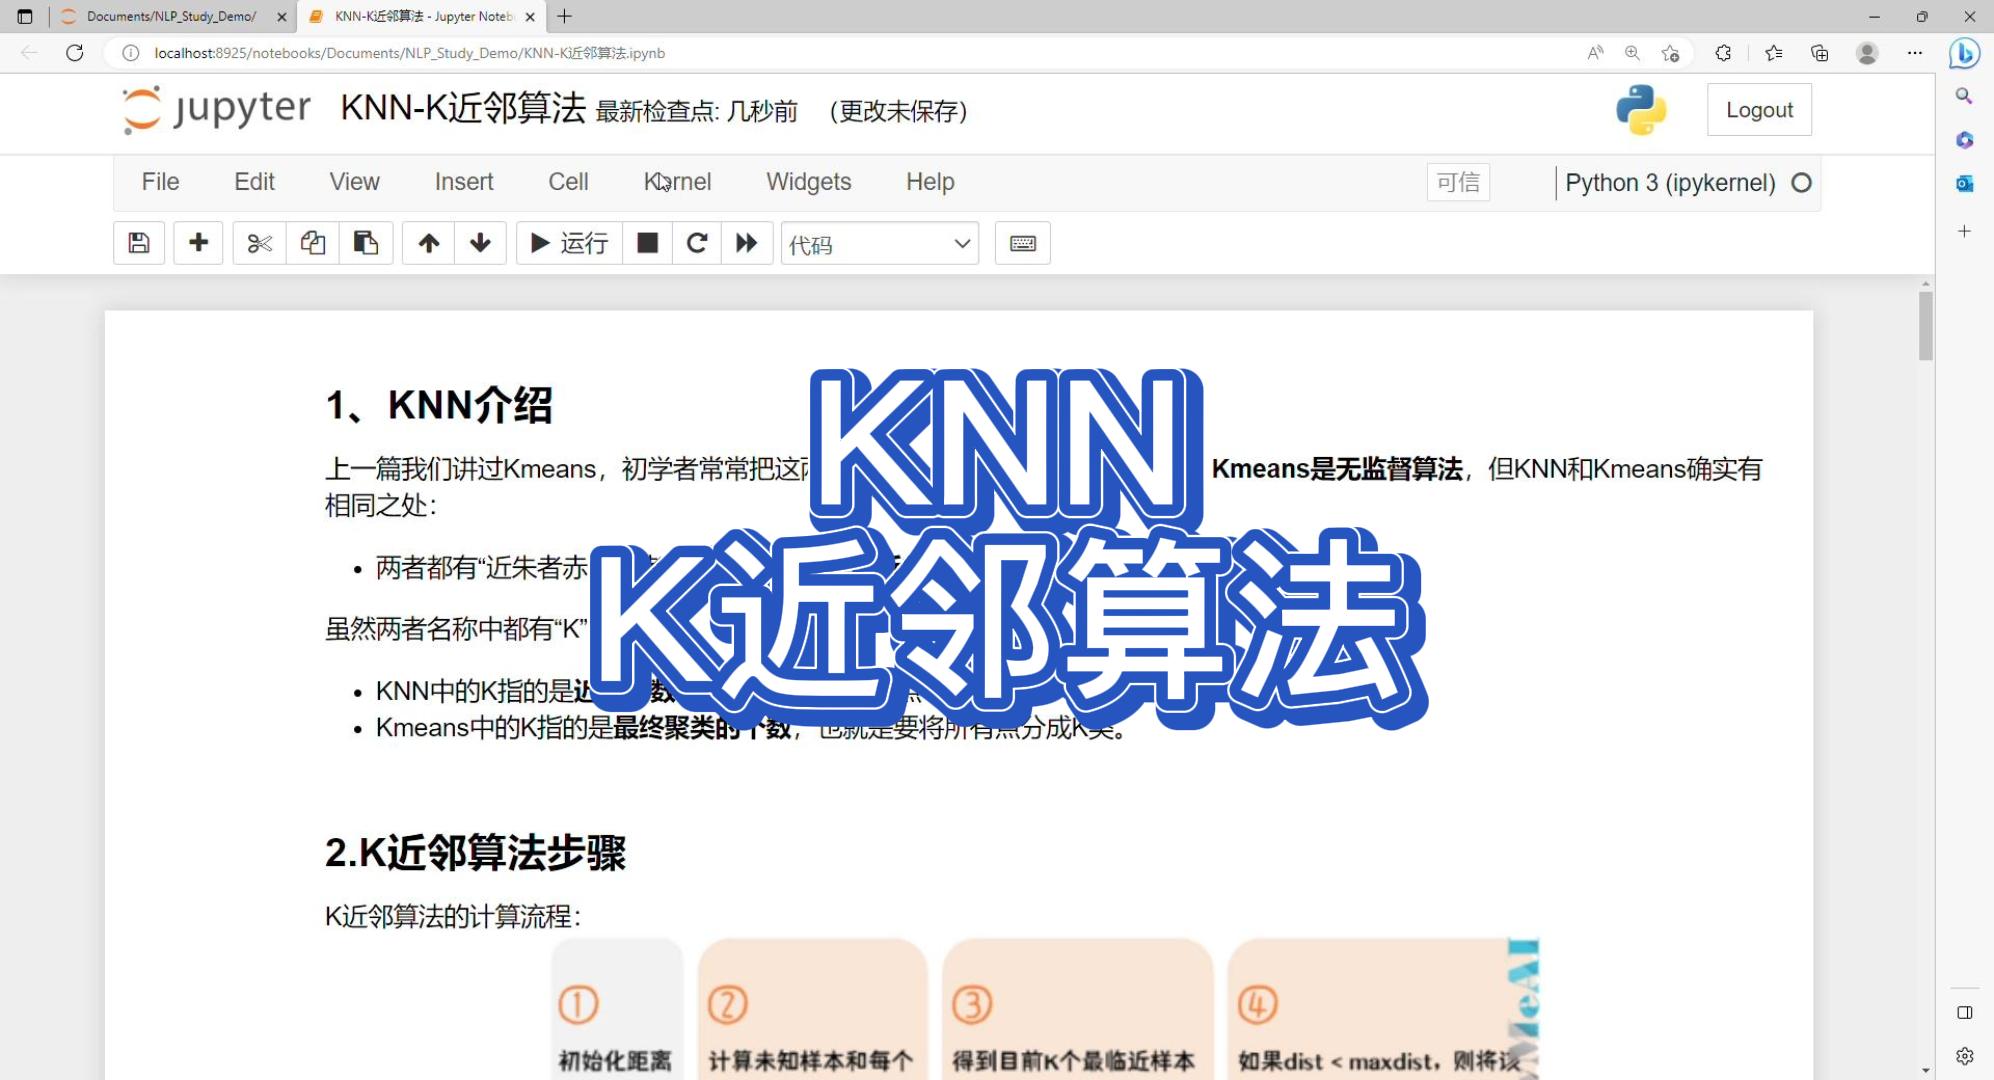Screen dimensions: 1994x1080
Task: Open the Cell menu
Action: point(568,182)
